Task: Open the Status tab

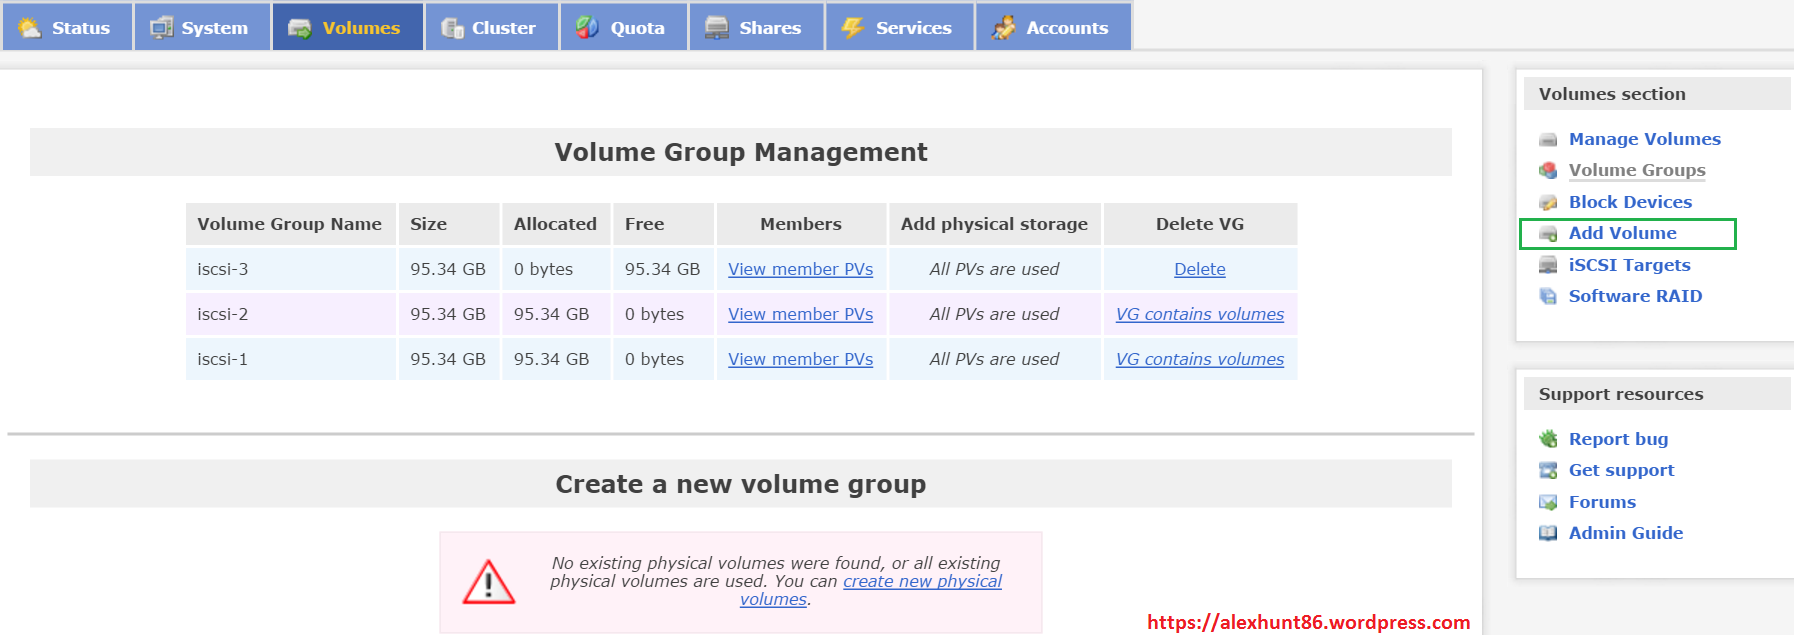Action: click(67, 27)
